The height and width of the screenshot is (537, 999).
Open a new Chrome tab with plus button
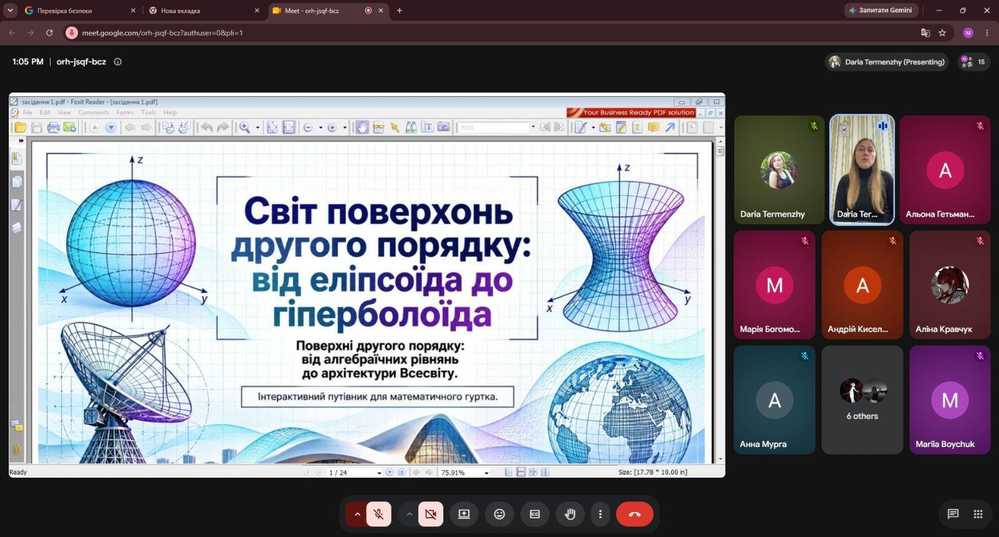[399, 11]
